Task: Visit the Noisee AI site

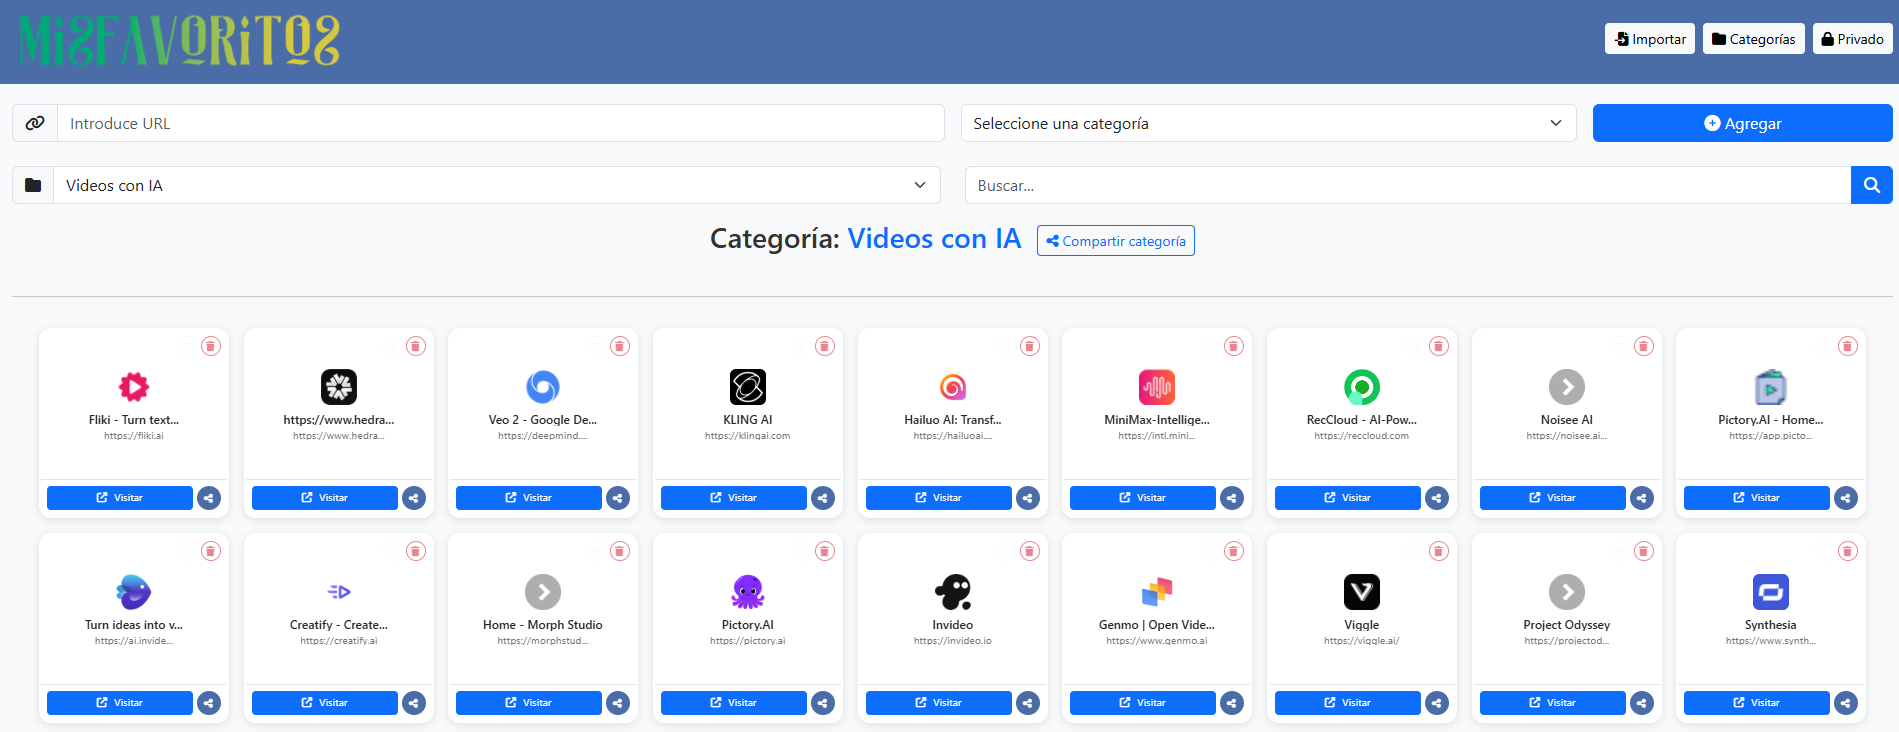Action: (x=1552, y=498)
